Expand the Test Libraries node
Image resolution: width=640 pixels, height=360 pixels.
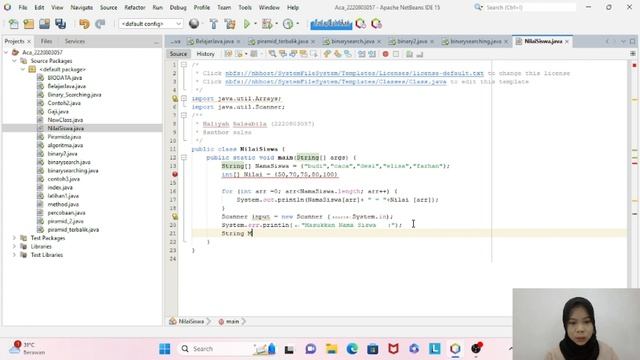coord(14,255)
